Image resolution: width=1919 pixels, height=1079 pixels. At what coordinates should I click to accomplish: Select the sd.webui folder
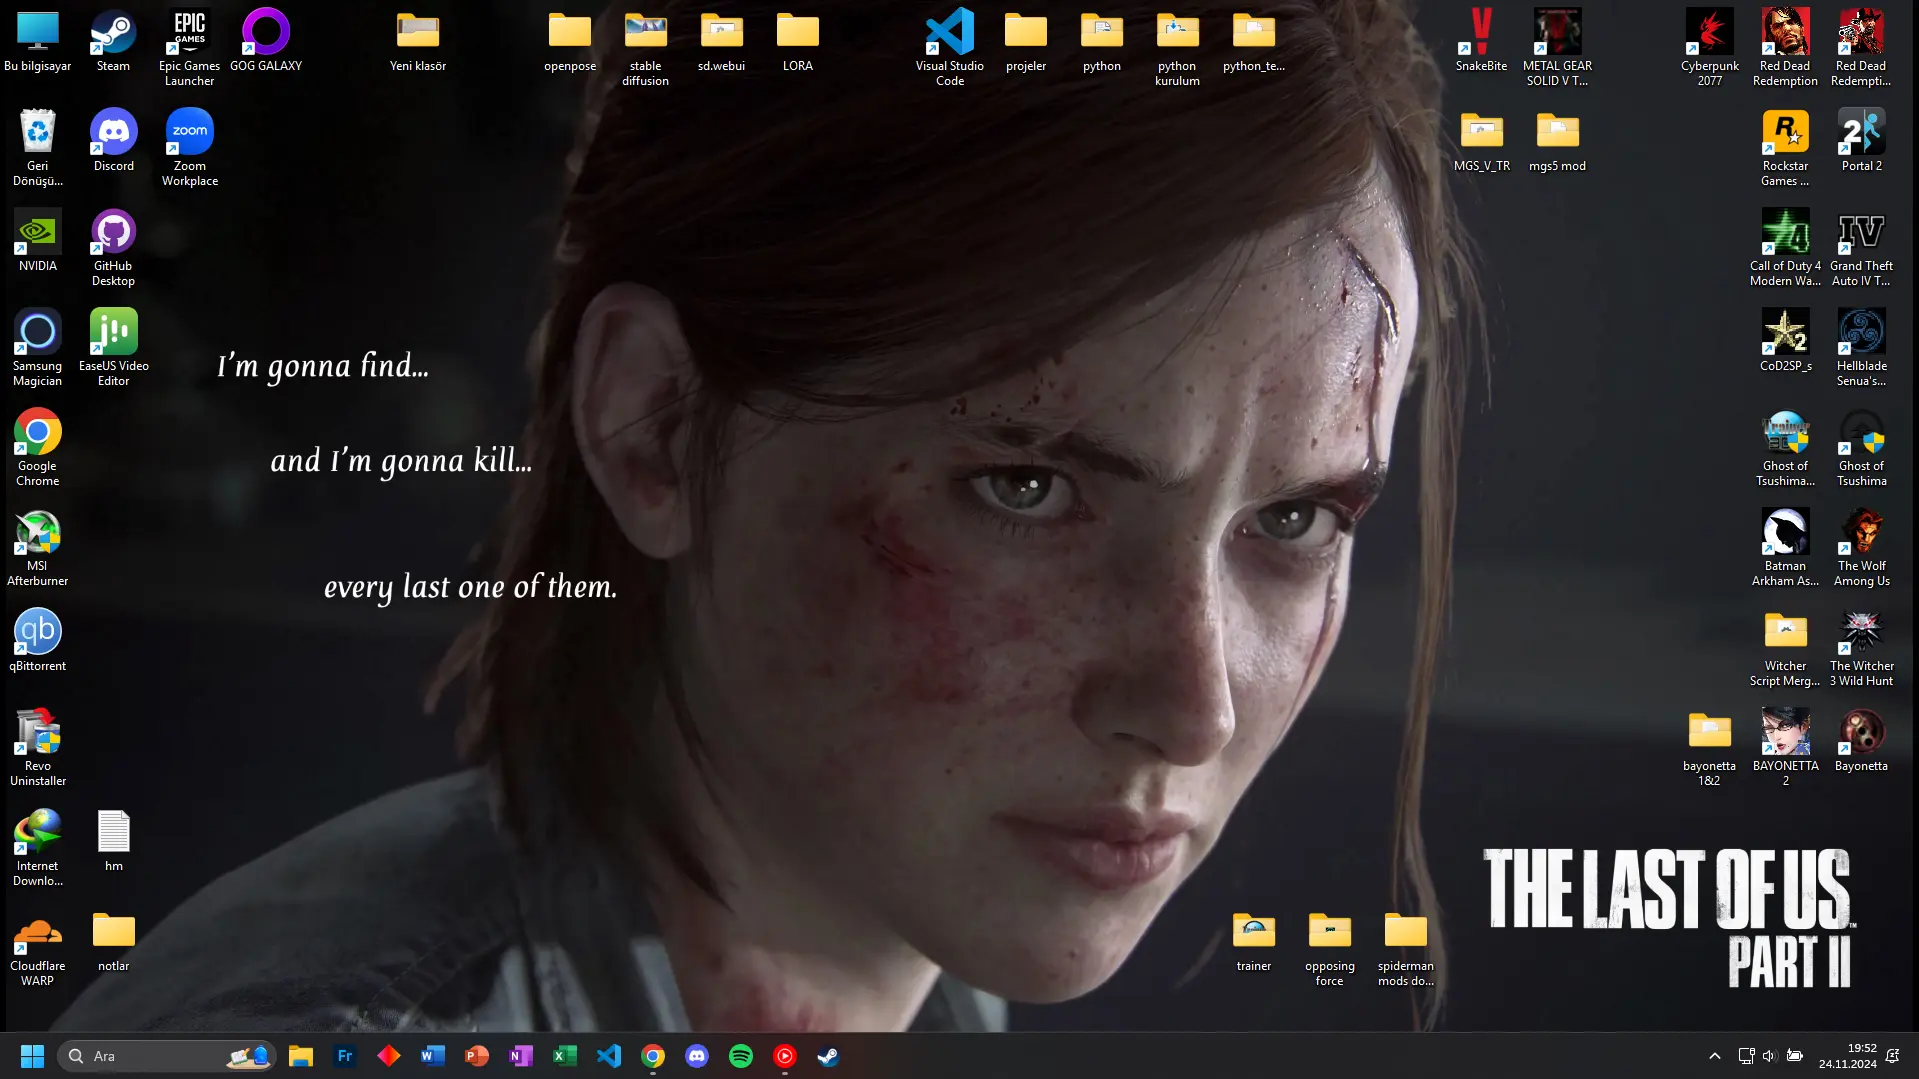(721, 41)
